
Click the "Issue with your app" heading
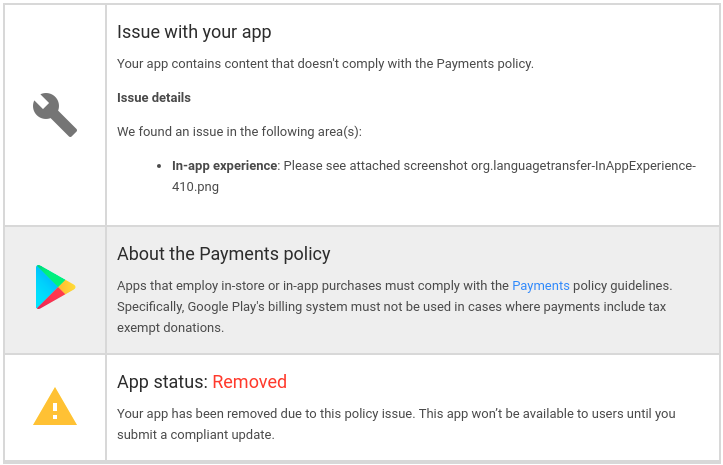[194, 32]
